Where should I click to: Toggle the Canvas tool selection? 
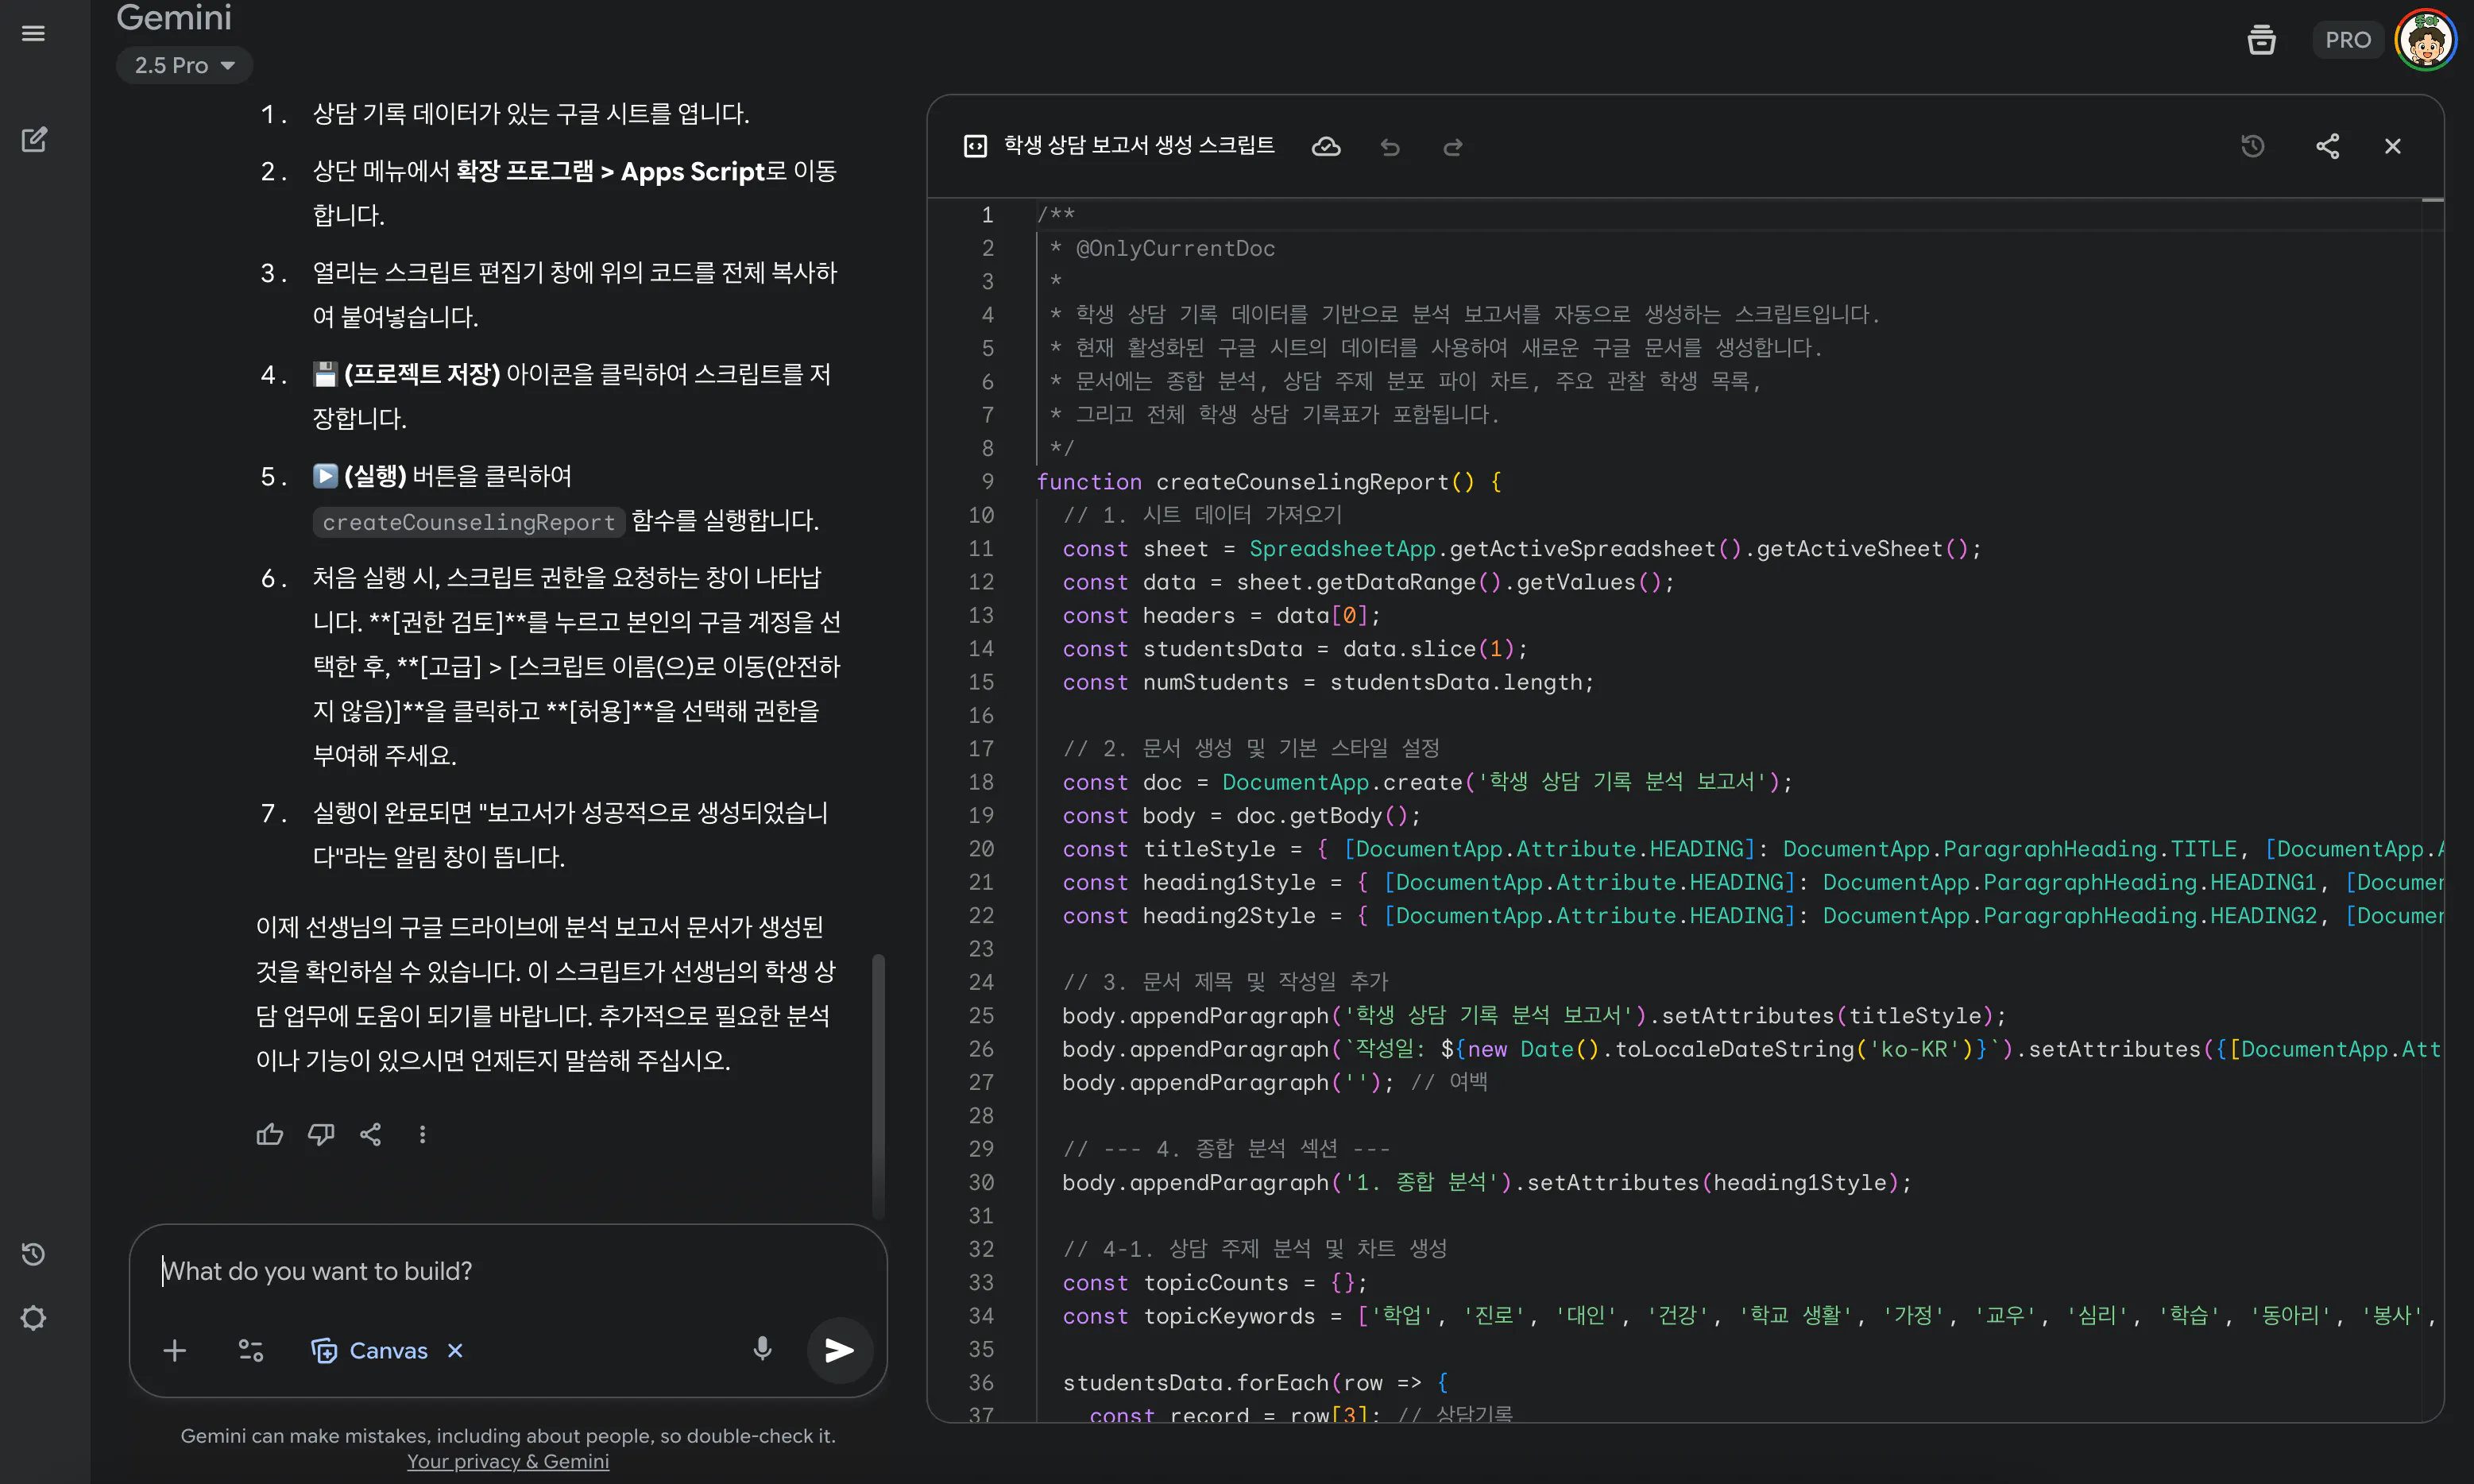click(370, 1350)
